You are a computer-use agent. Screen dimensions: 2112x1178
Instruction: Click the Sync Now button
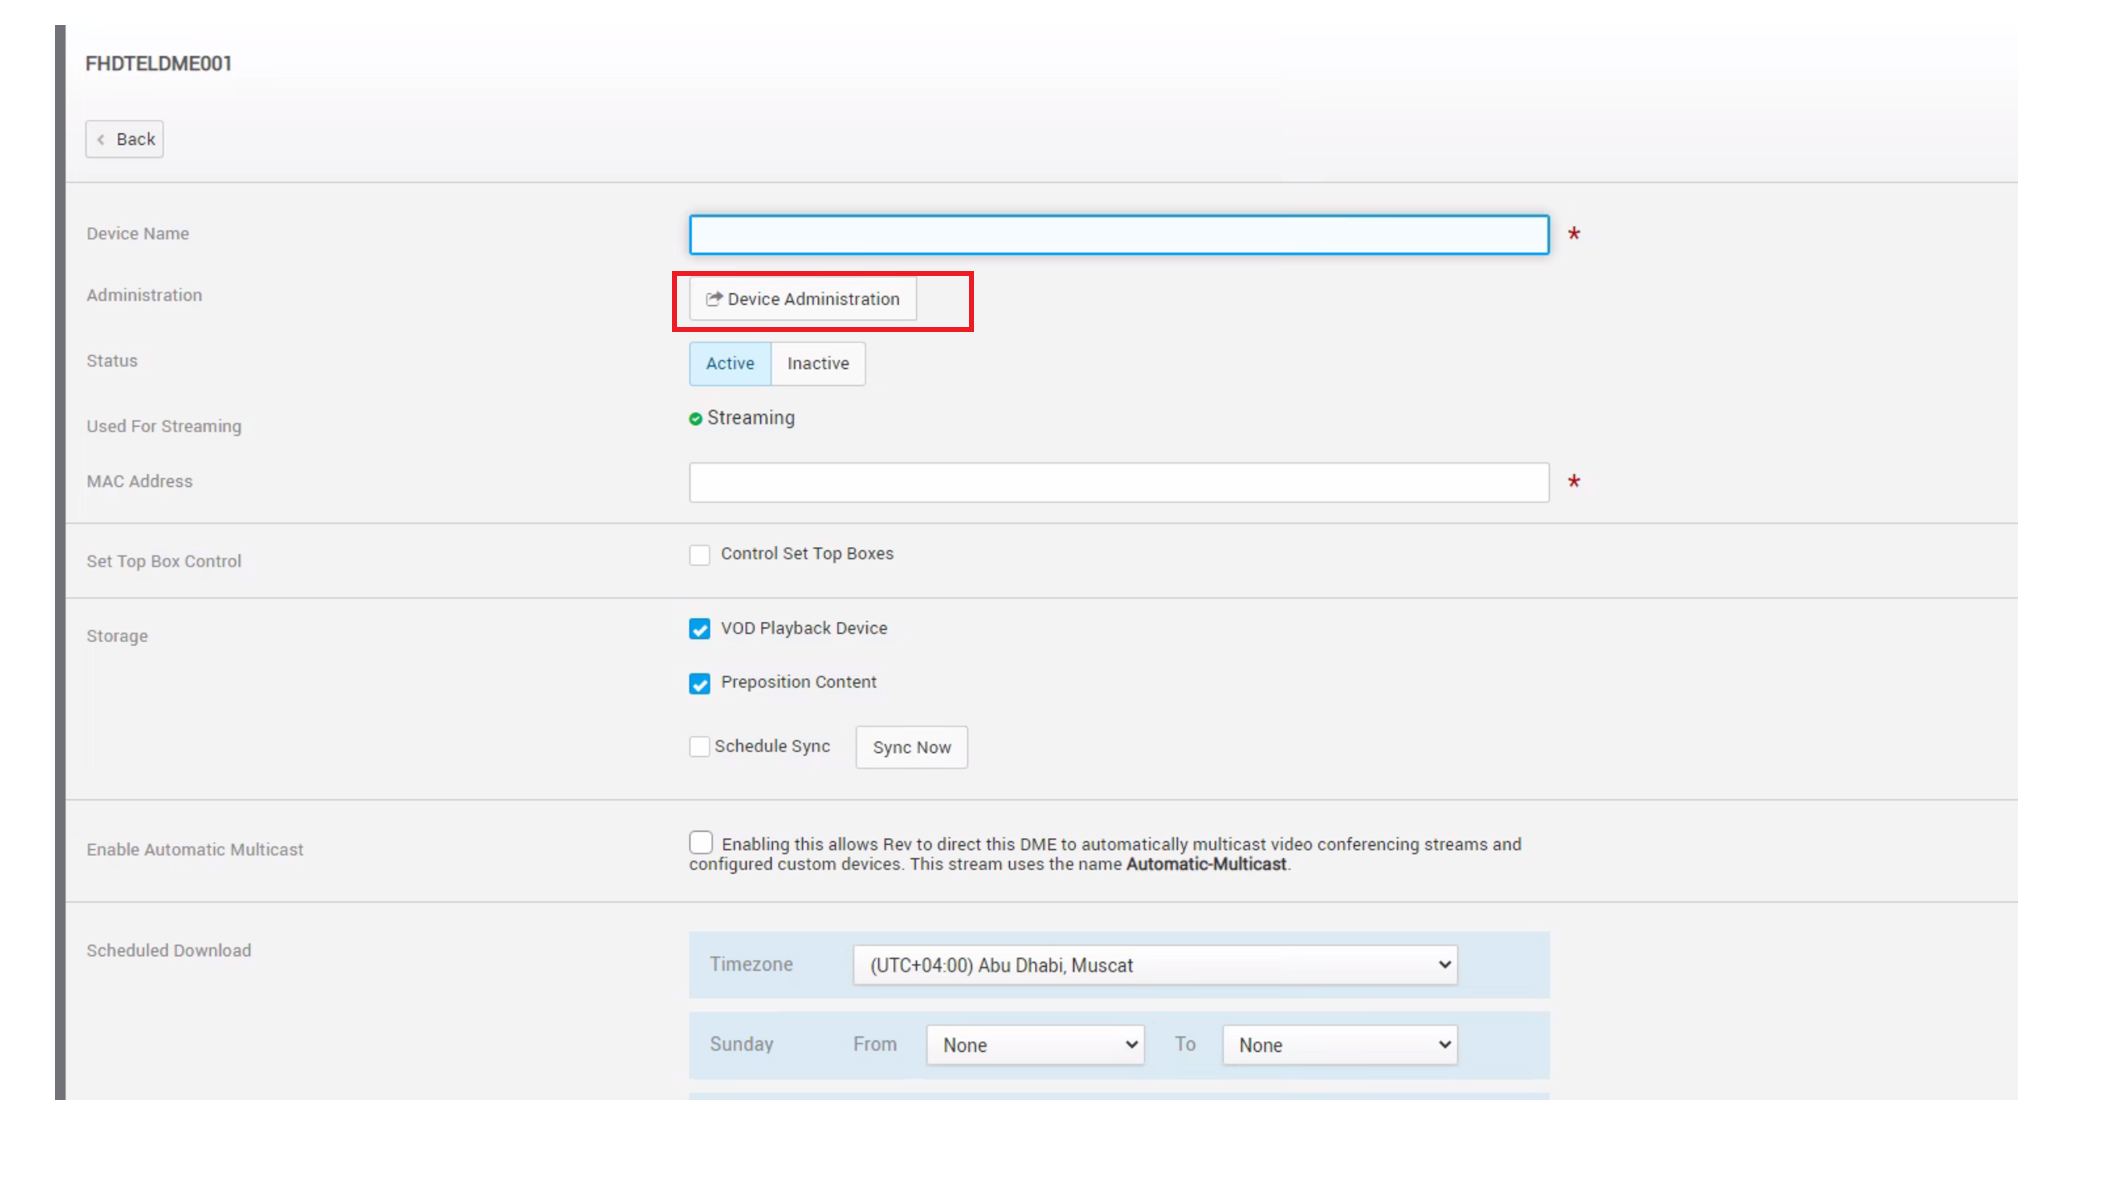coord(911,747)
